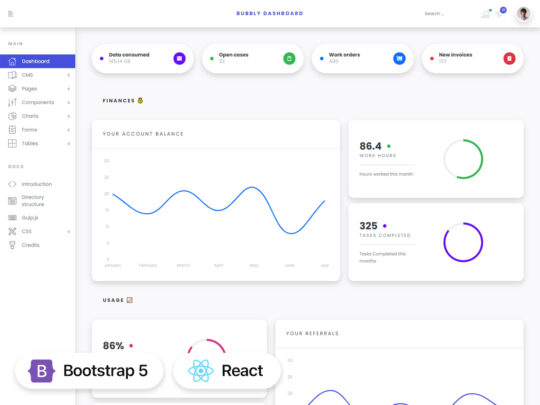Click the red New invoices icon

pos(509,59)
